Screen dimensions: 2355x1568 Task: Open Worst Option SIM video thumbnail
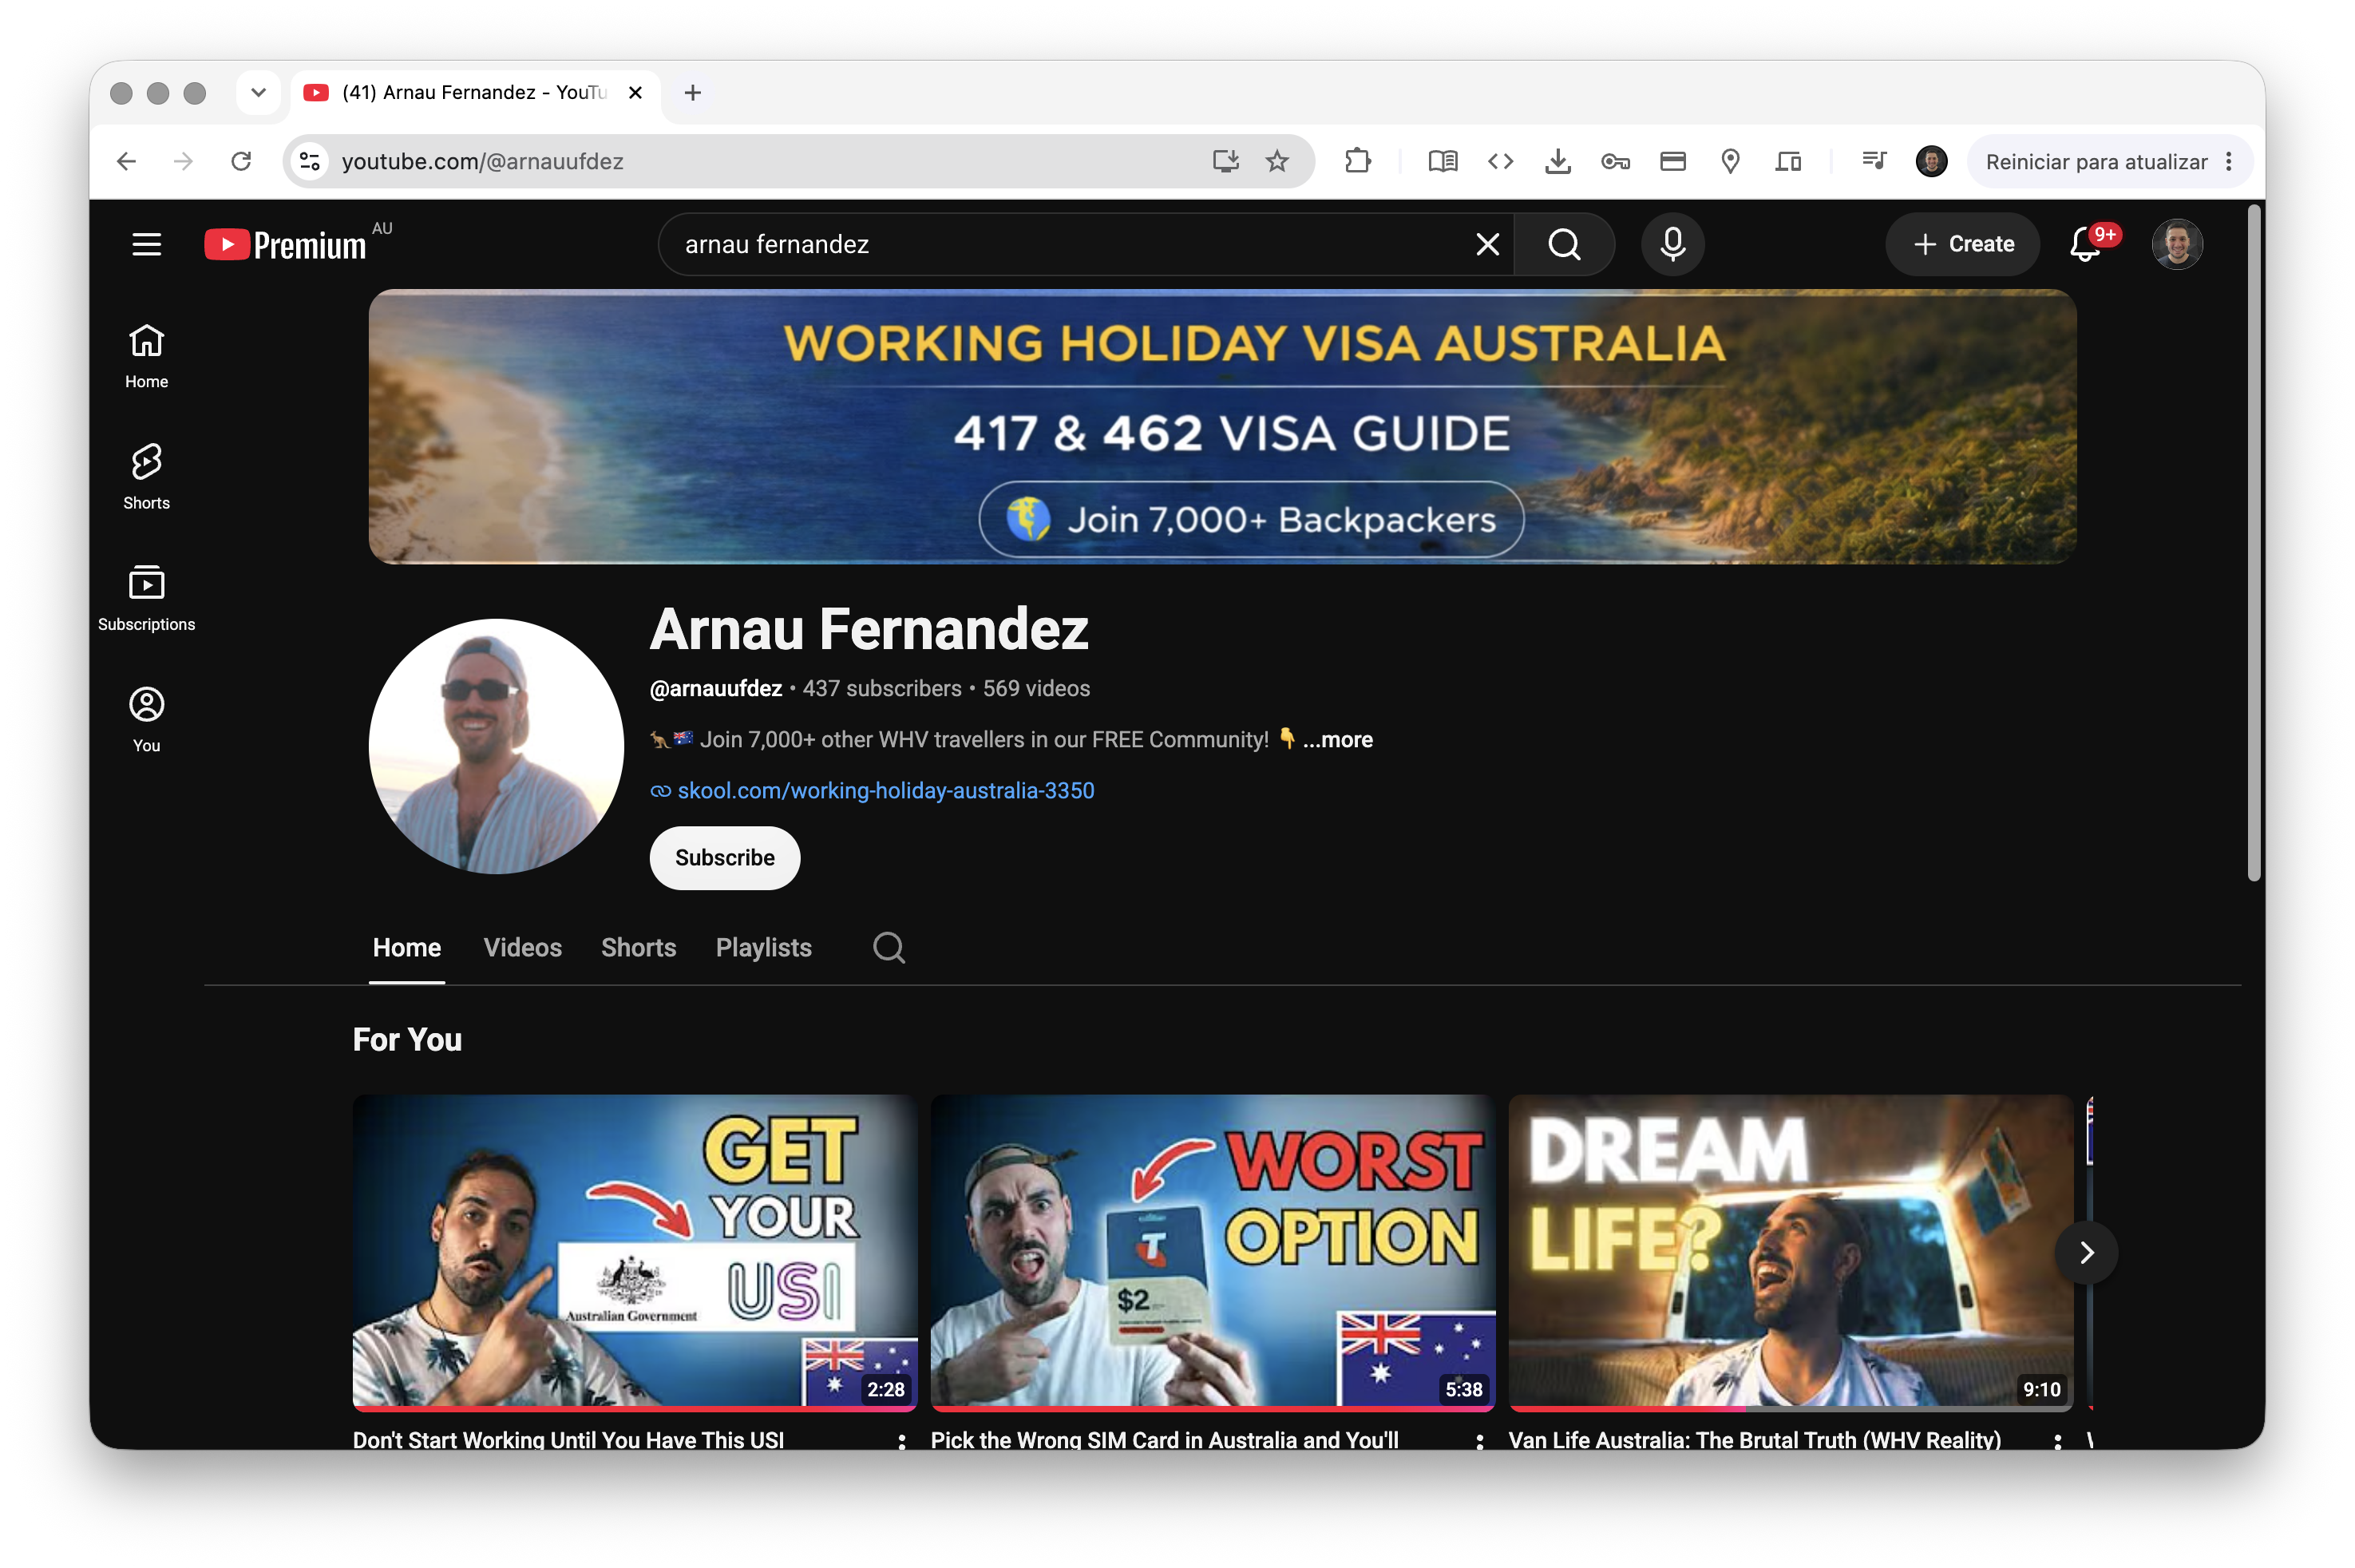(x=1212, y=1252)
